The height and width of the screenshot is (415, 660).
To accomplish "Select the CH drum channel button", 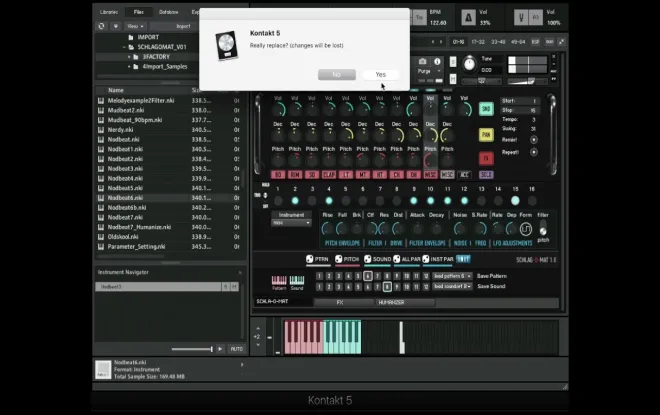I will tap(397, 175).
